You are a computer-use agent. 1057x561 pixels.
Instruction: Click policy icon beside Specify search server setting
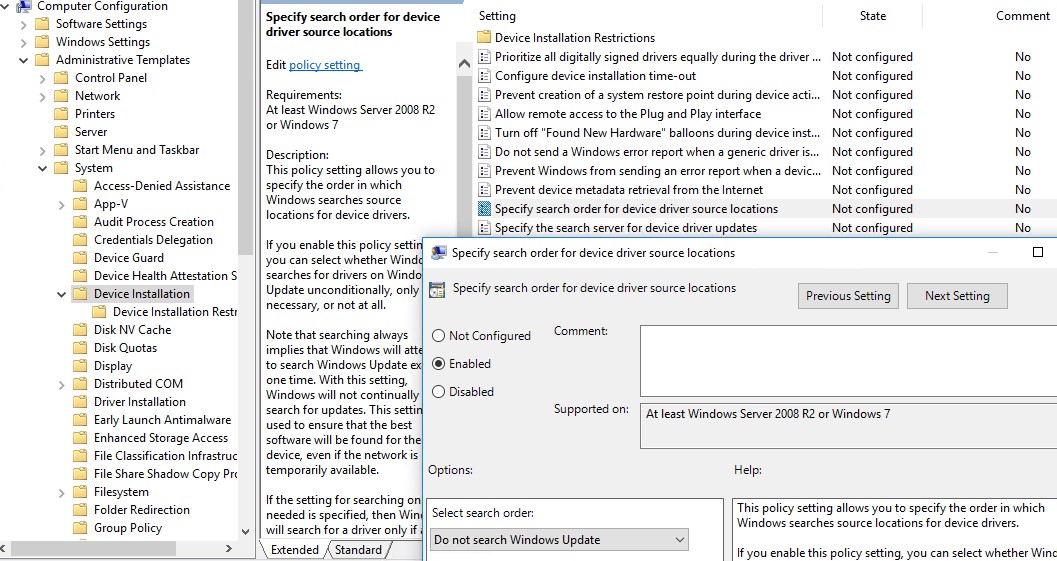(484, 228)
